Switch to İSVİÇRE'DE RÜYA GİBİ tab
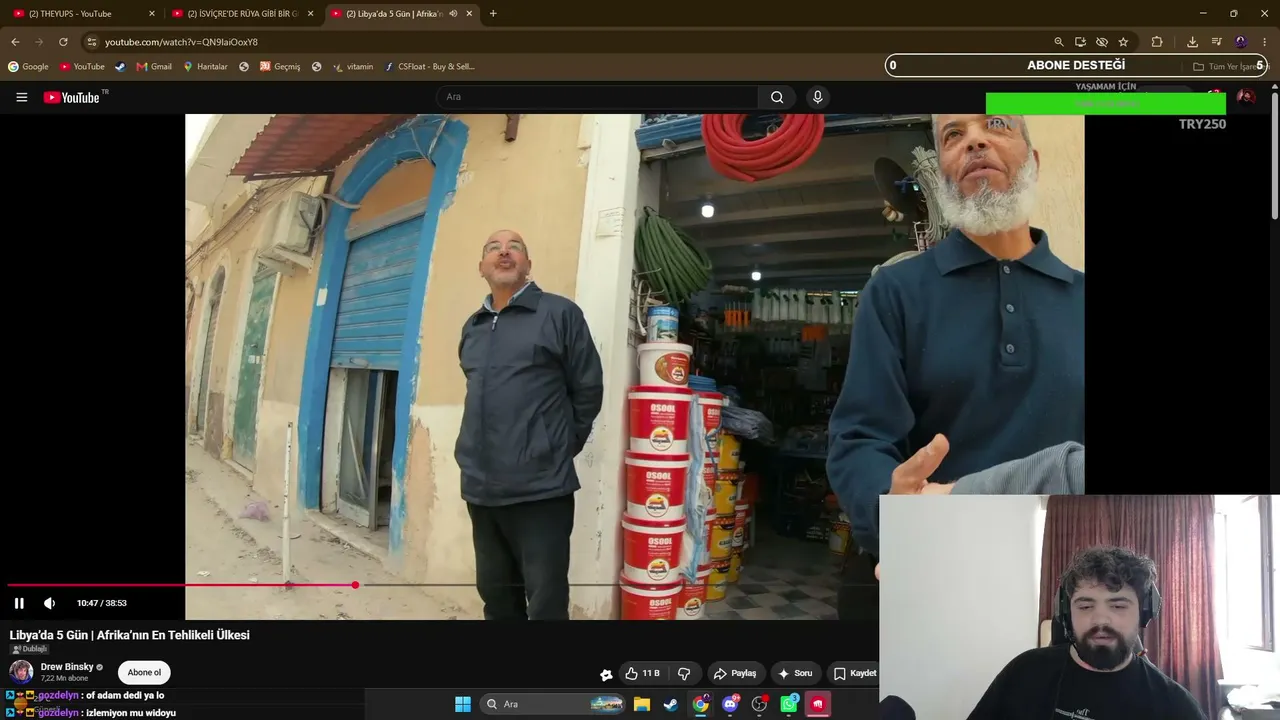1280x720 pixels. pos(243,14)
